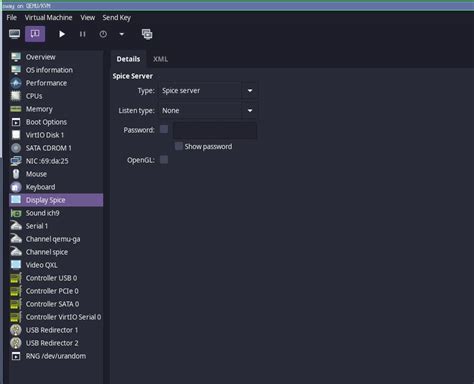Show the graphical console view
Screen dimensions: 474x384
(x=14, y=34)
